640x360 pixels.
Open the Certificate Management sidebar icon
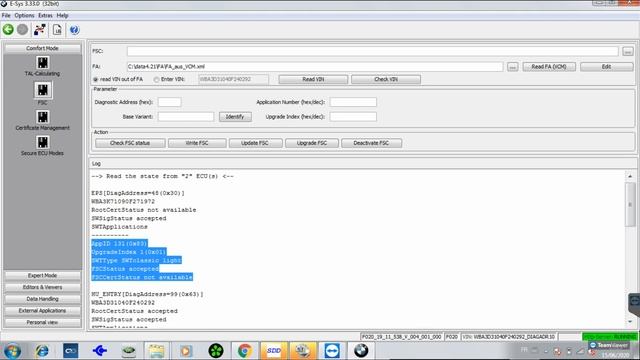click(42, 117)
